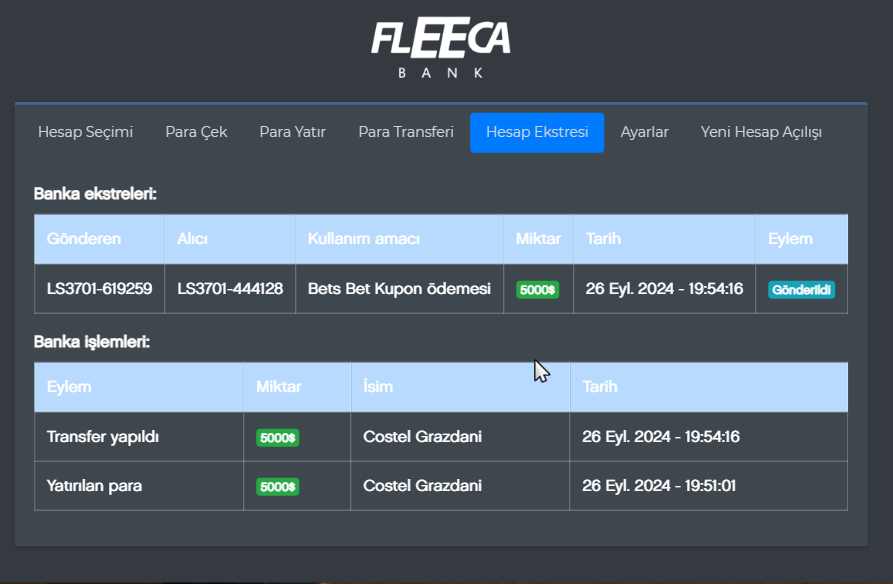Click the Gönderildi status badge
893x584 pixels.
[x=801, y=289]
